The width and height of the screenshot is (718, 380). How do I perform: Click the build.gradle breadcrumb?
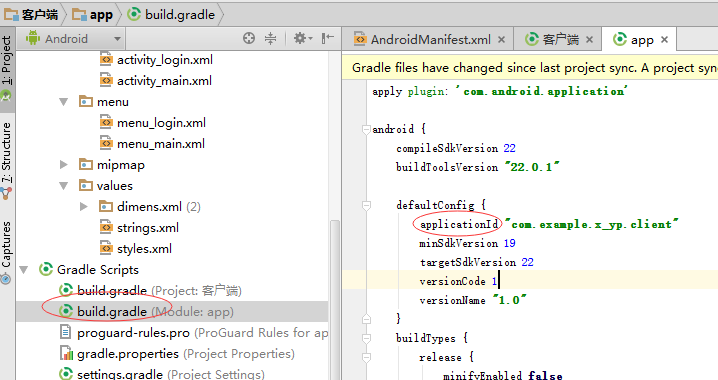tap(171, 15)
